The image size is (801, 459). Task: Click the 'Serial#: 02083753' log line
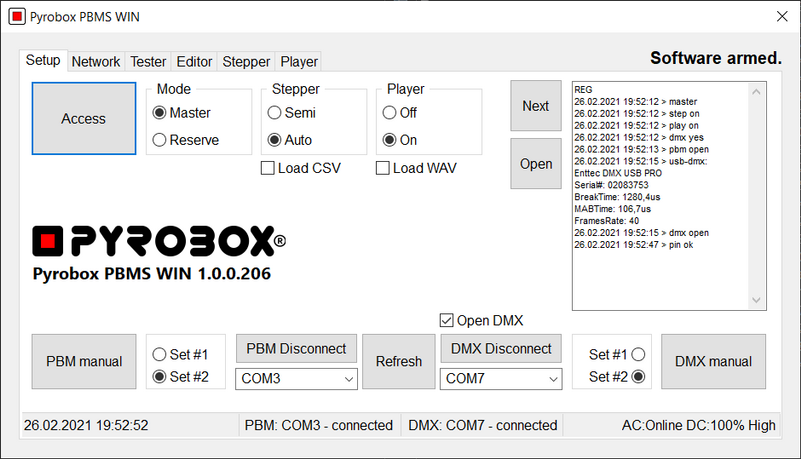tap(611, 185)
